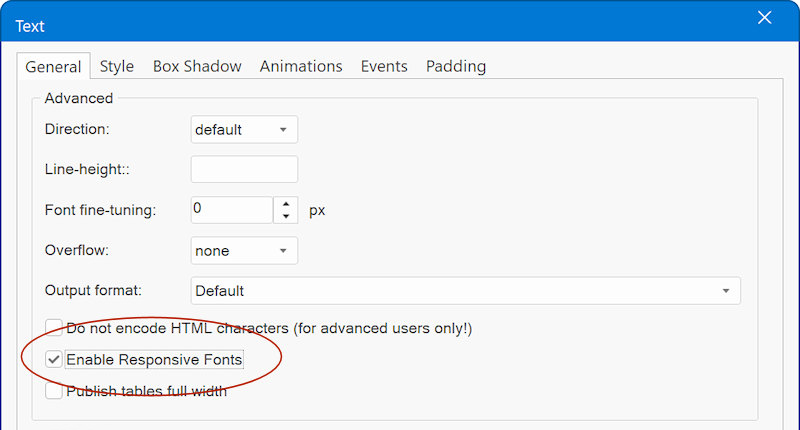Close the Text dialog window
The image size is (800, 430).
[x=765, y=18]
